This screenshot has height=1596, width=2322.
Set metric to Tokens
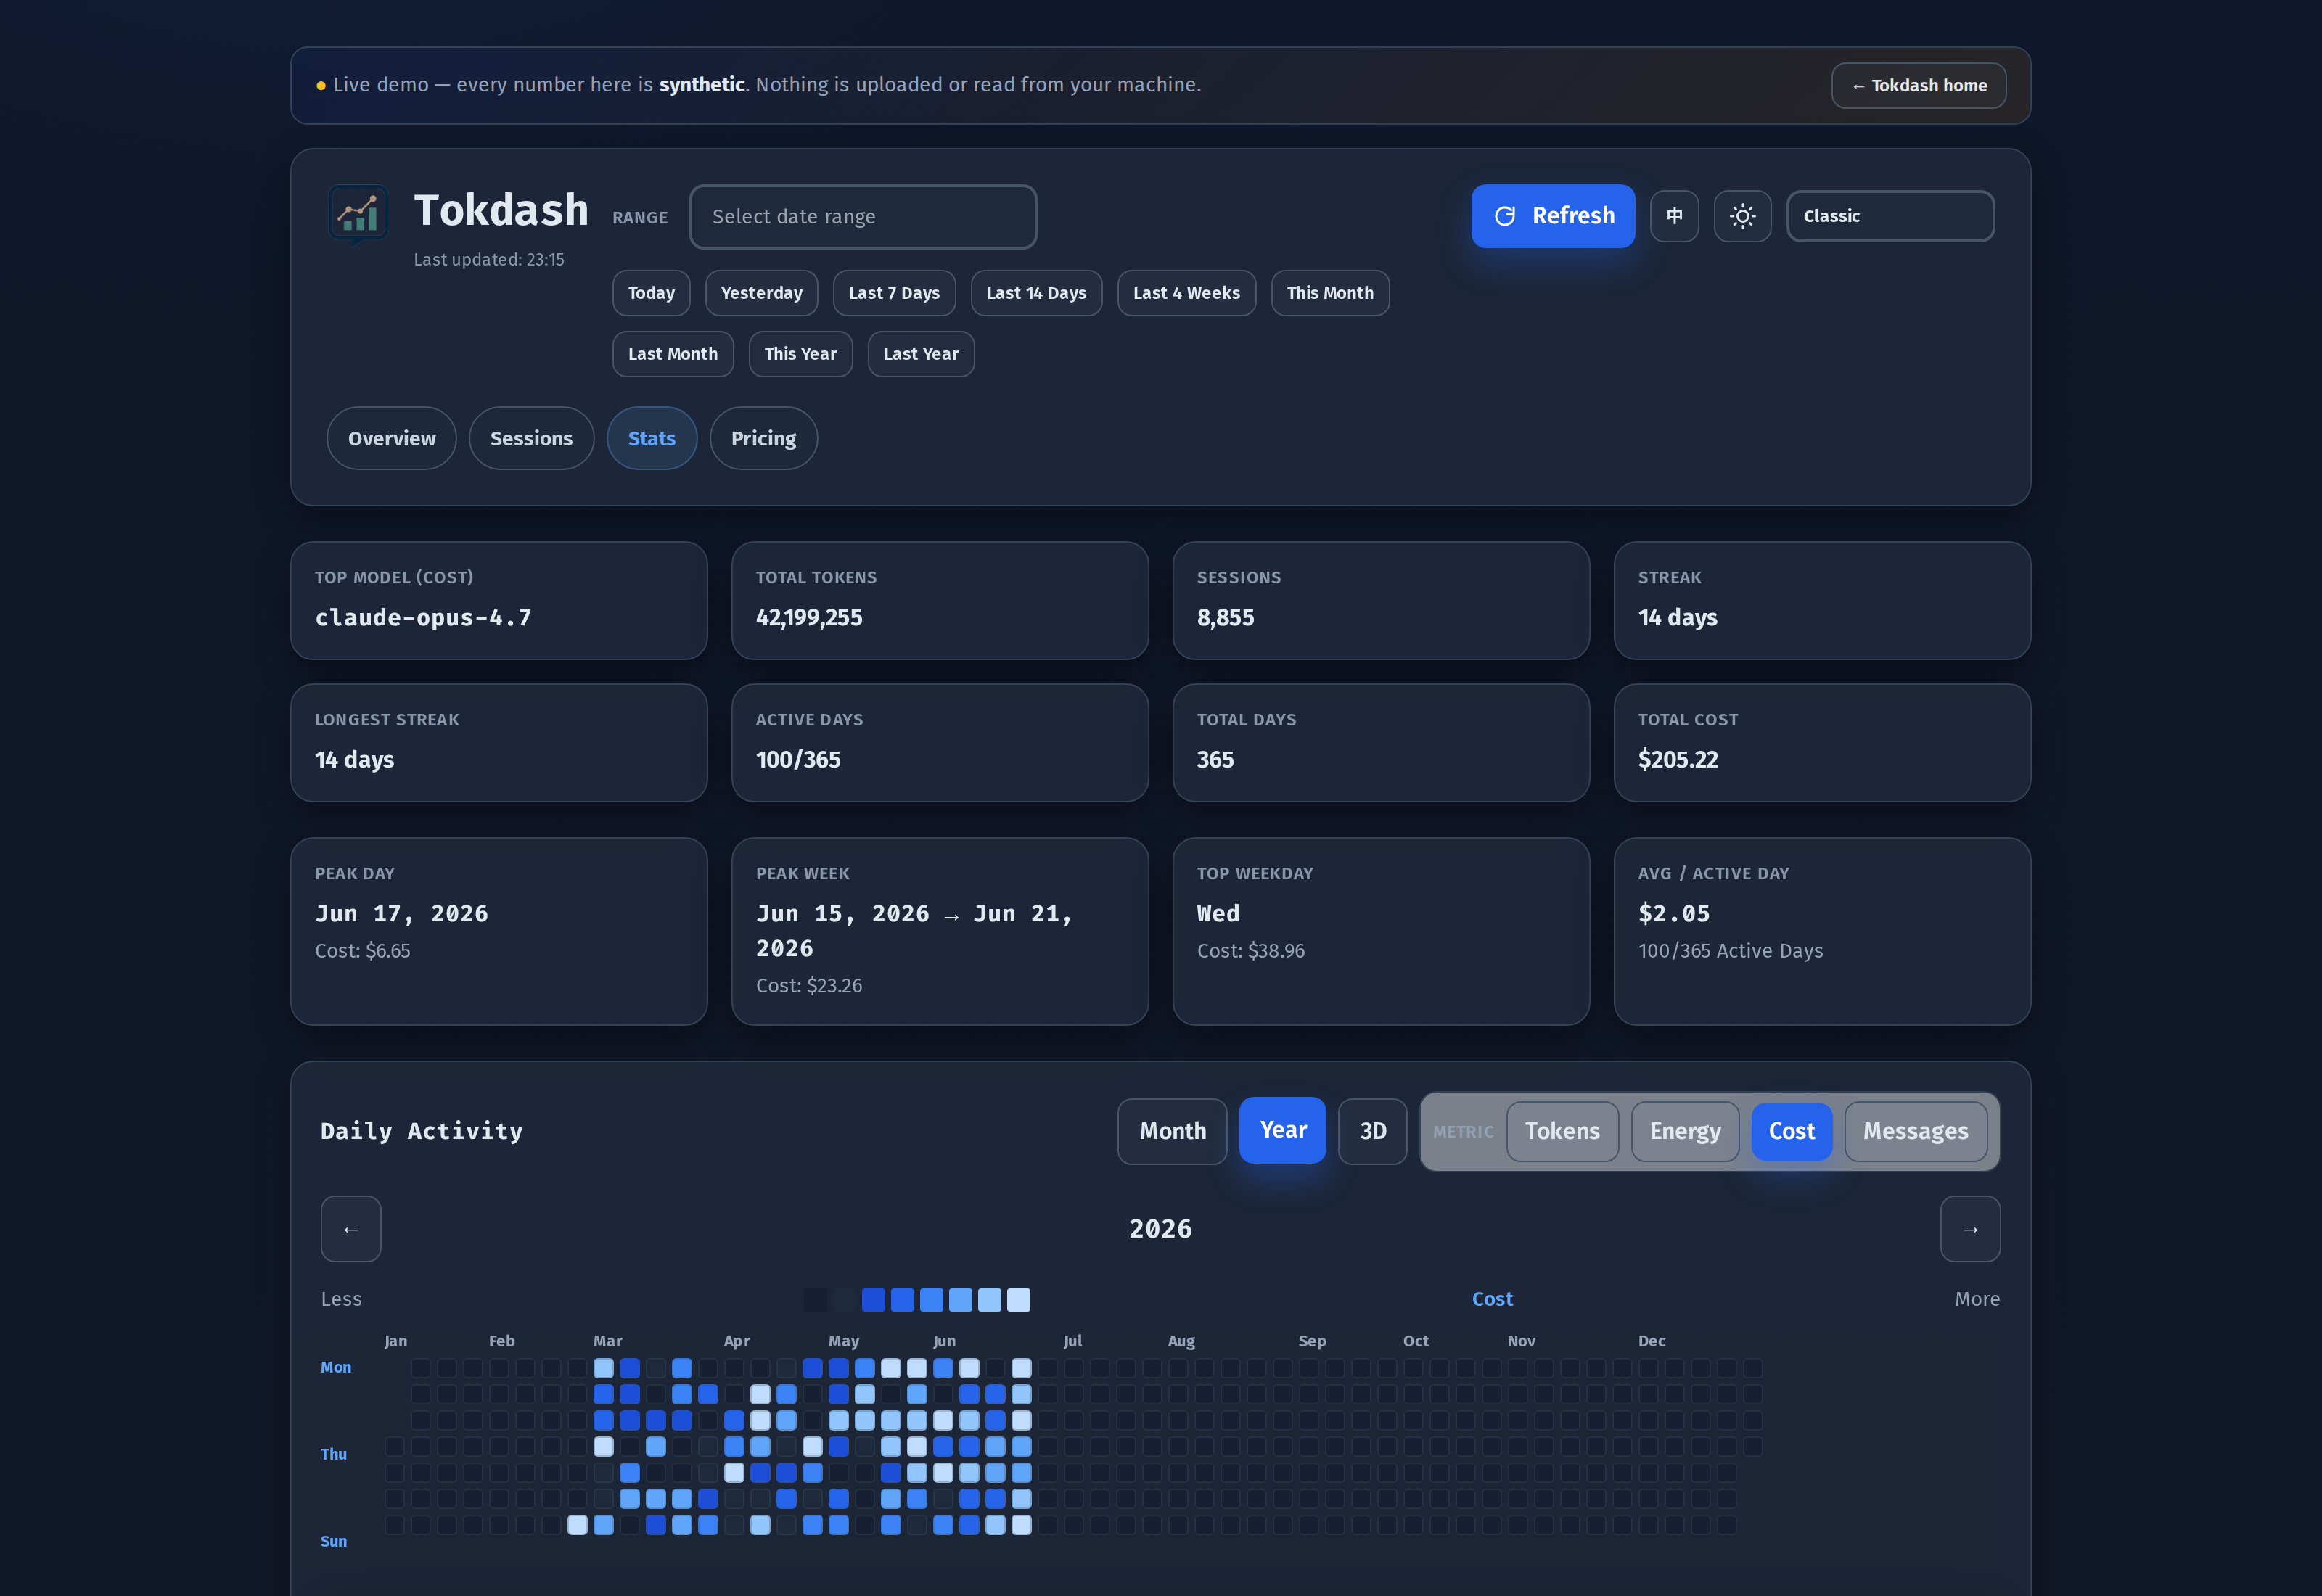1562,1131
